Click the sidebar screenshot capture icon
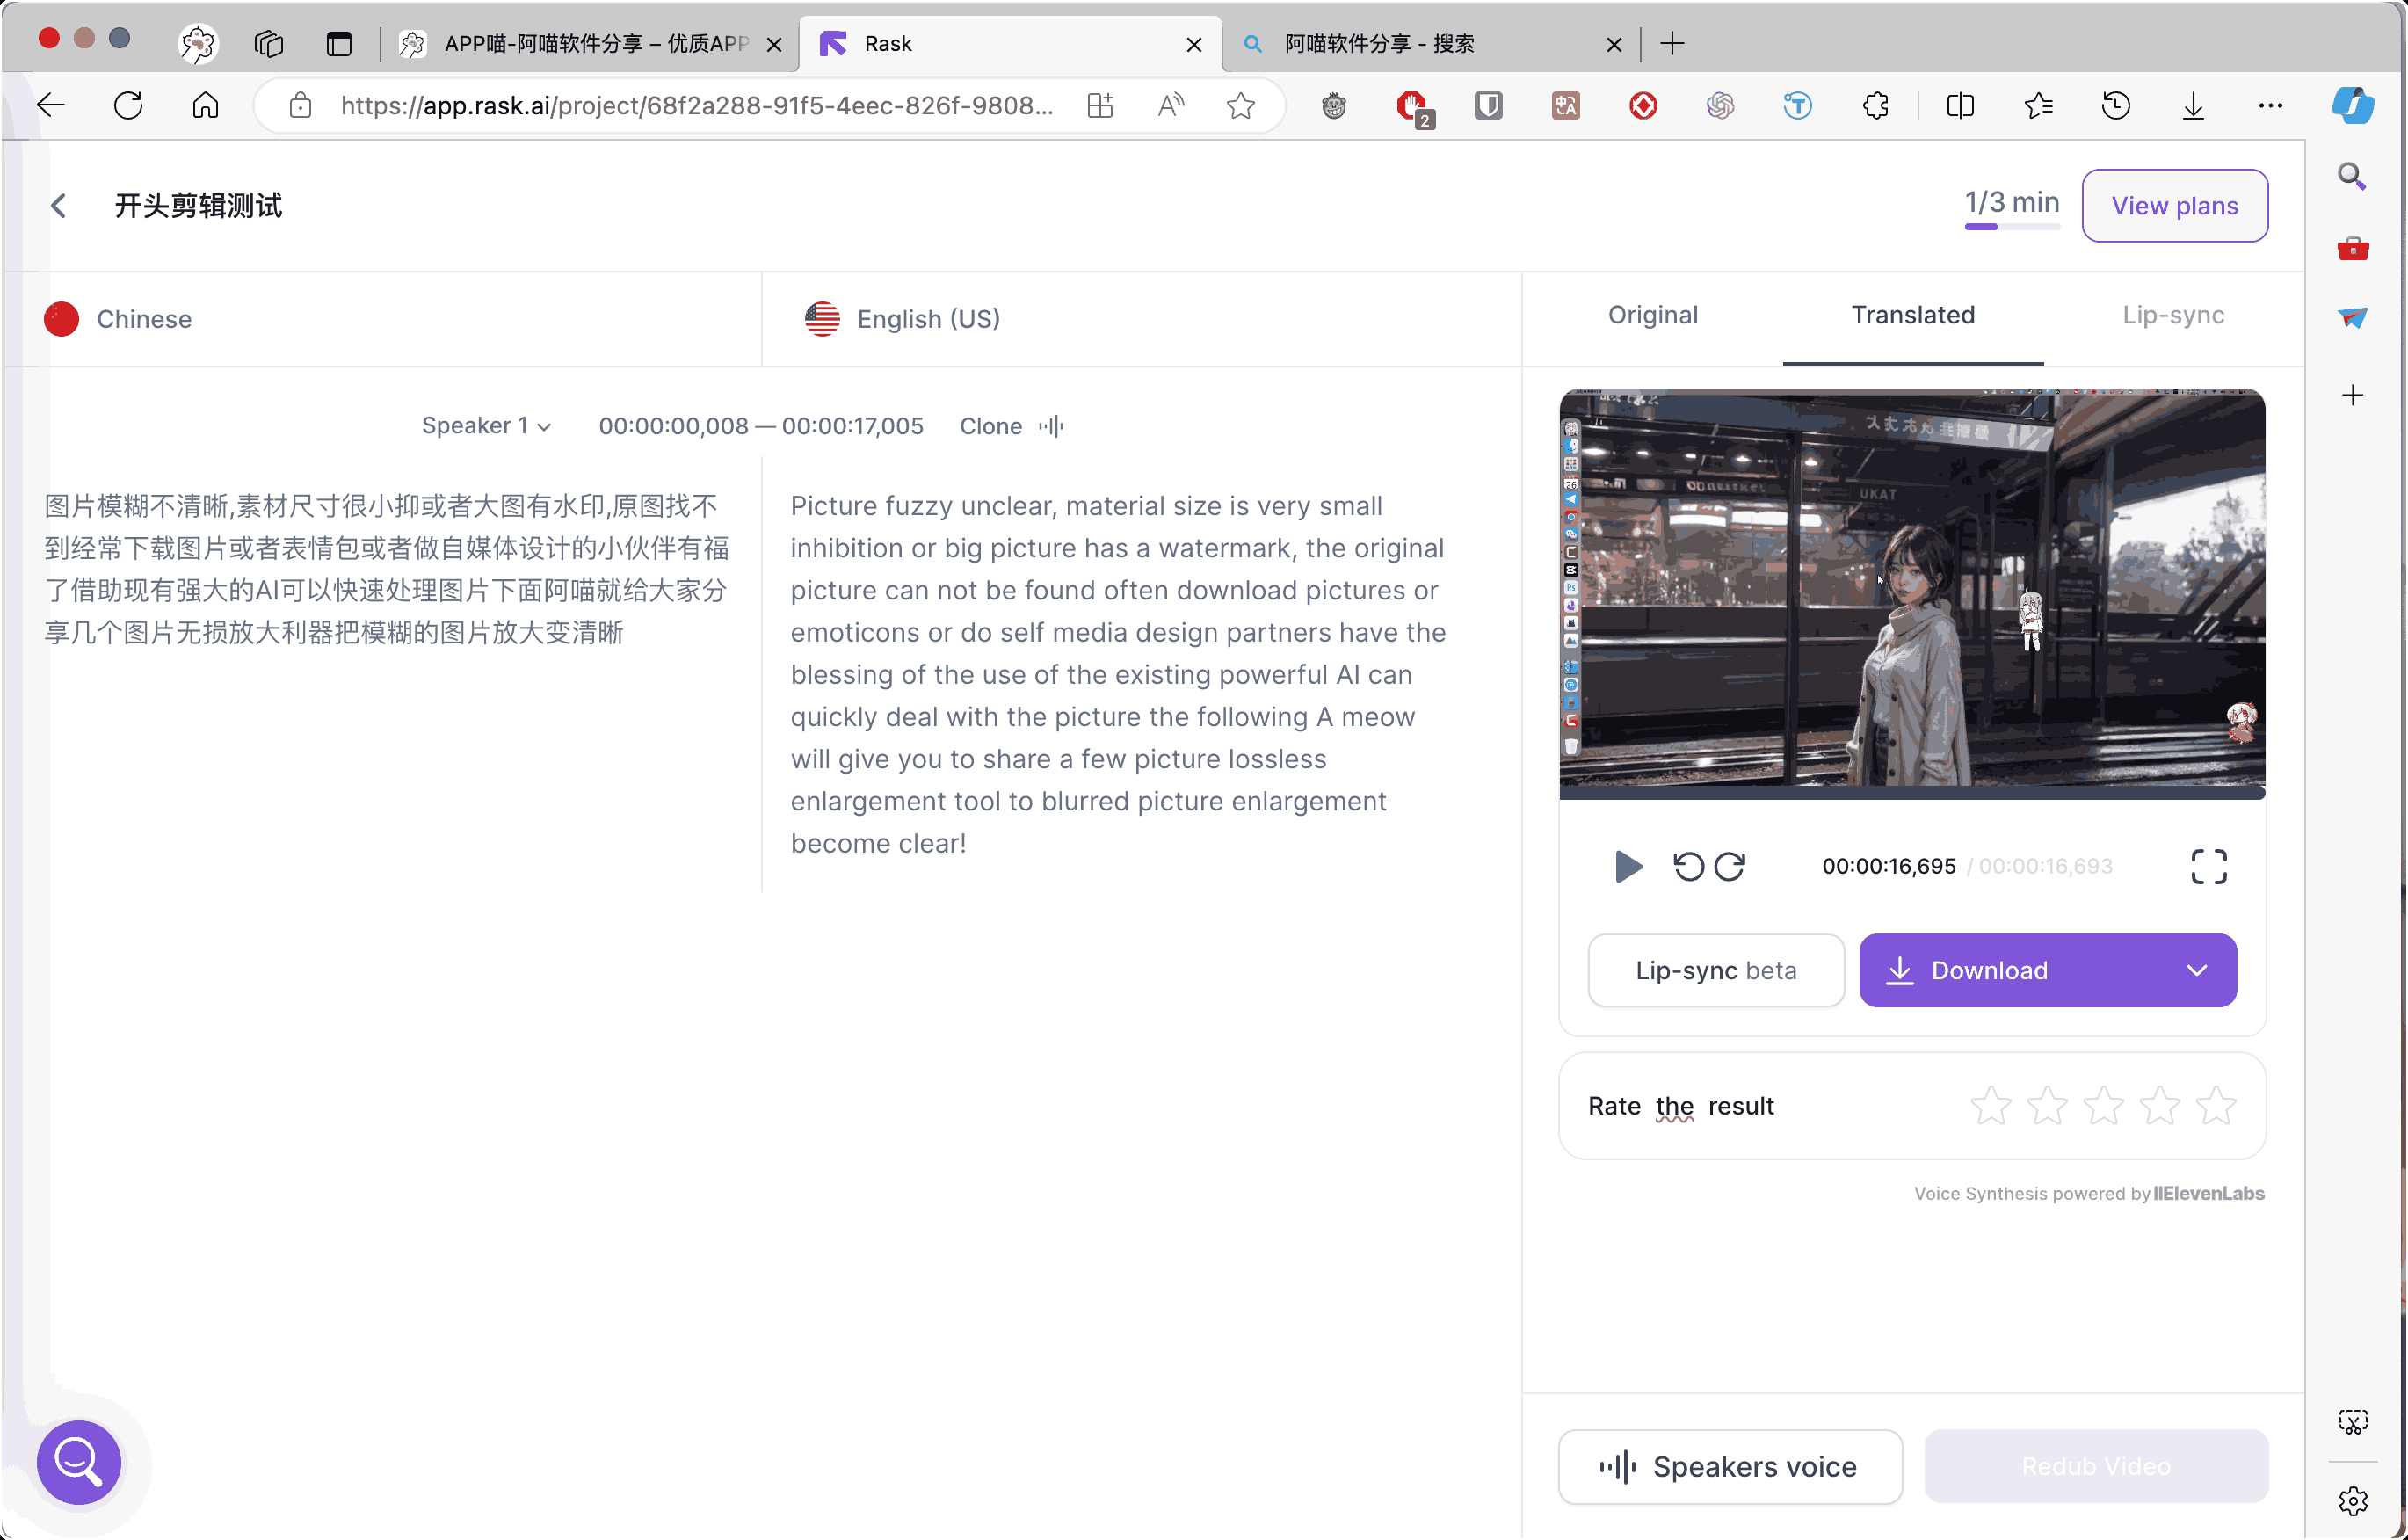This screenshot has height=1540, width=2408. point(2353,1421)
